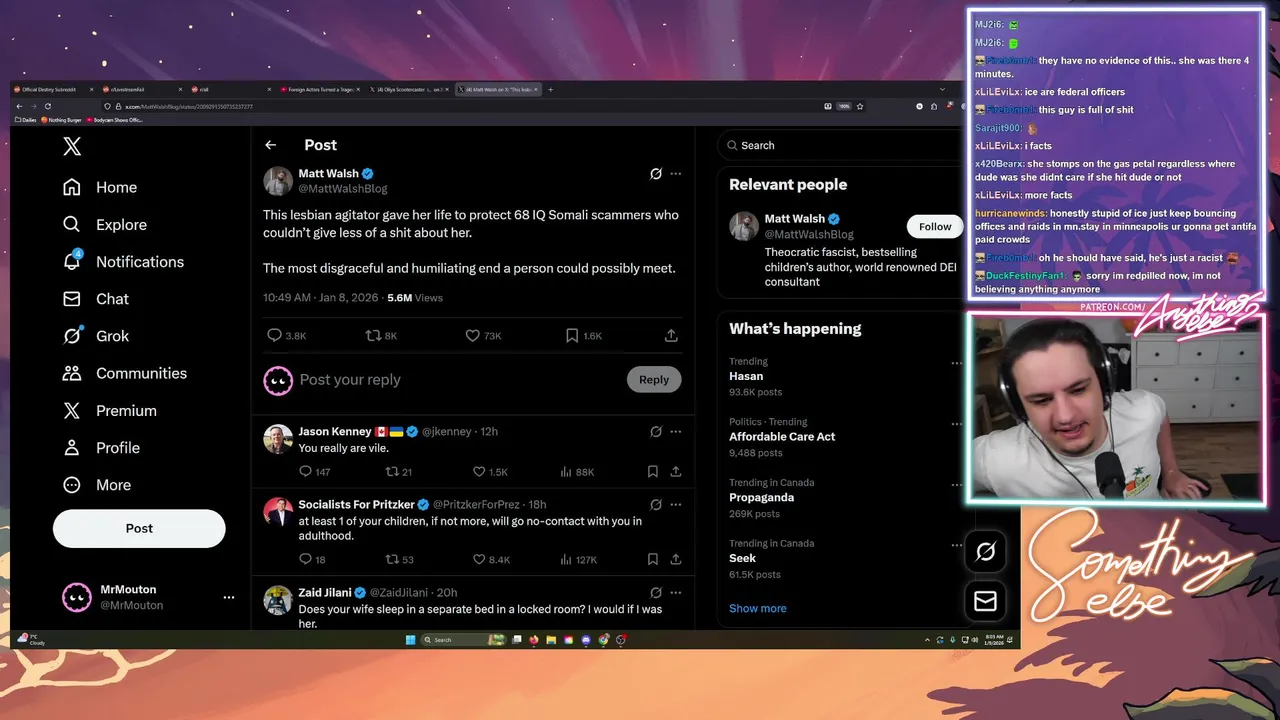Open more options on Matt Walsh's post

tap(676, 173)
